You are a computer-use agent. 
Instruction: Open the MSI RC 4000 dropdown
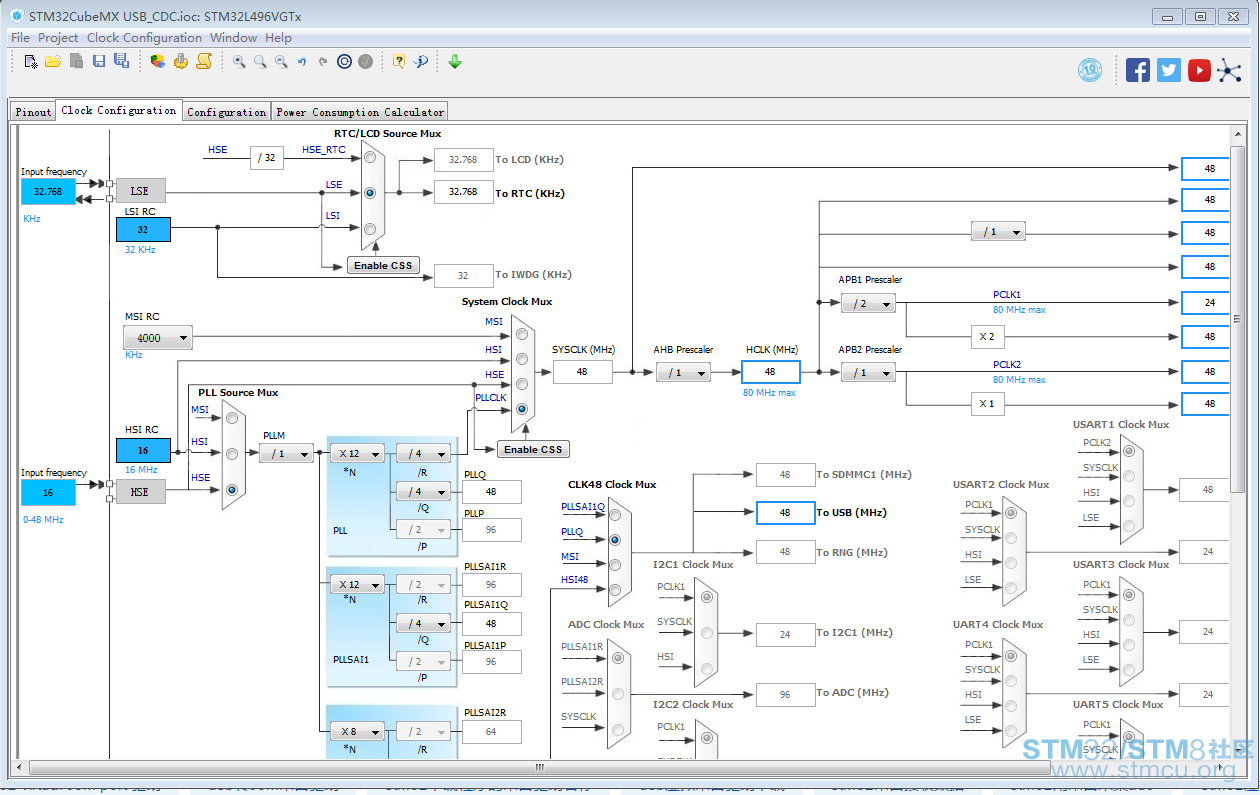coord(158,338)
